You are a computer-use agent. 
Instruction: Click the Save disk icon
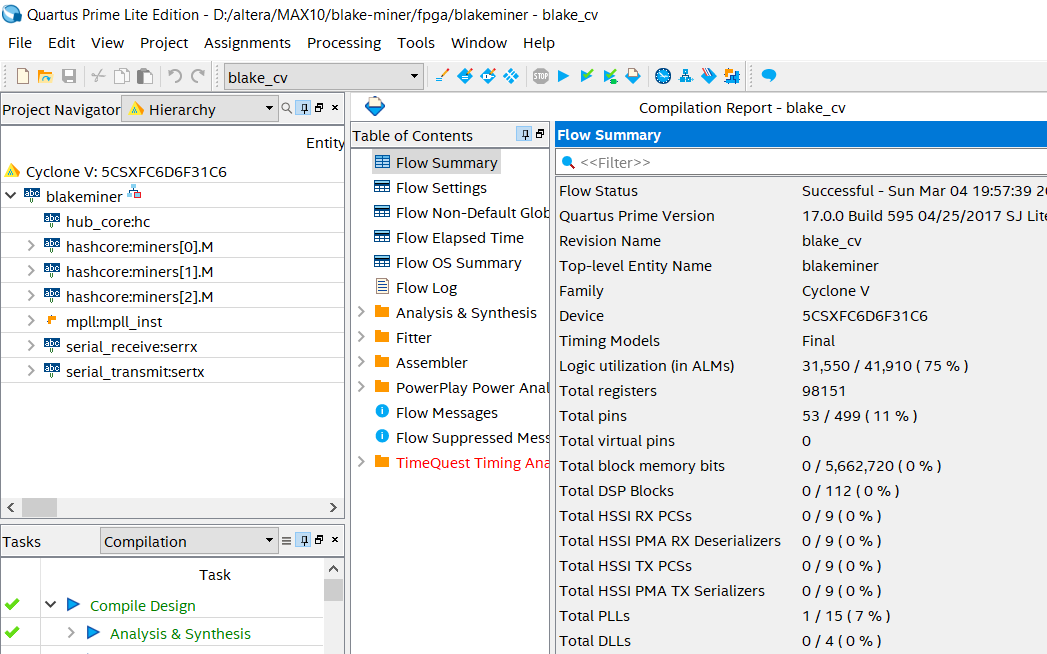(69, 76)
